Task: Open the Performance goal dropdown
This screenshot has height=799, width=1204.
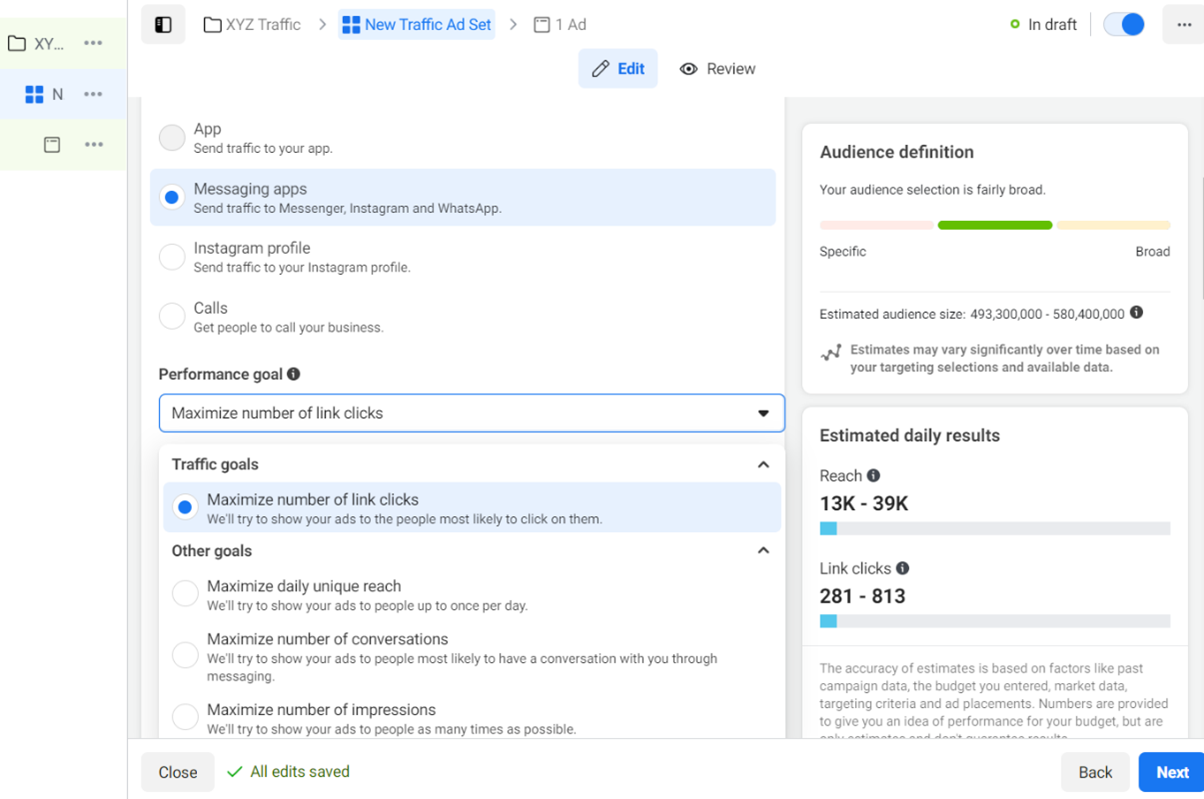Action: click(x=471, y=413)
